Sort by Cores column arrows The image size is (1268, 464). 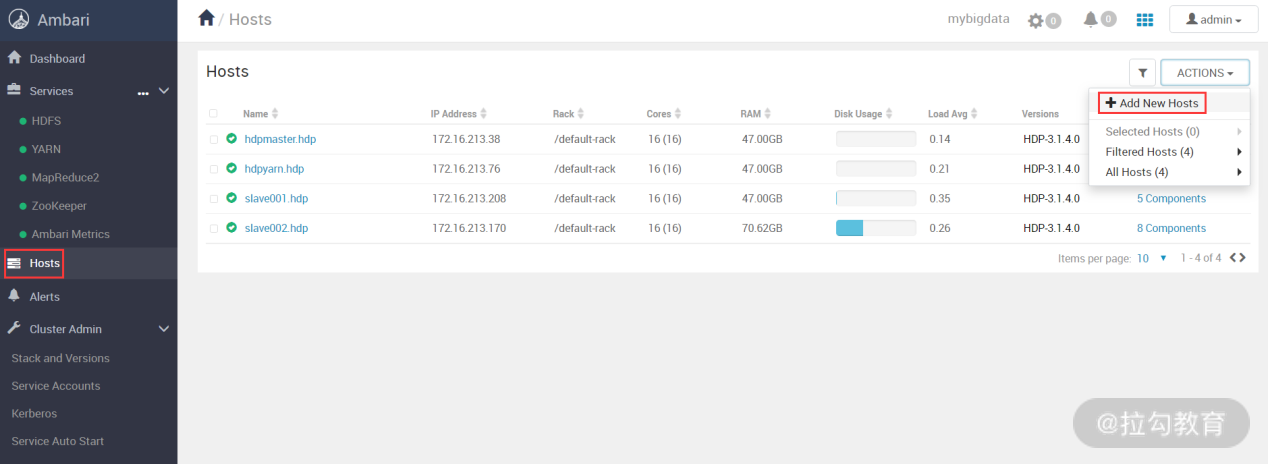click(678, 114)
